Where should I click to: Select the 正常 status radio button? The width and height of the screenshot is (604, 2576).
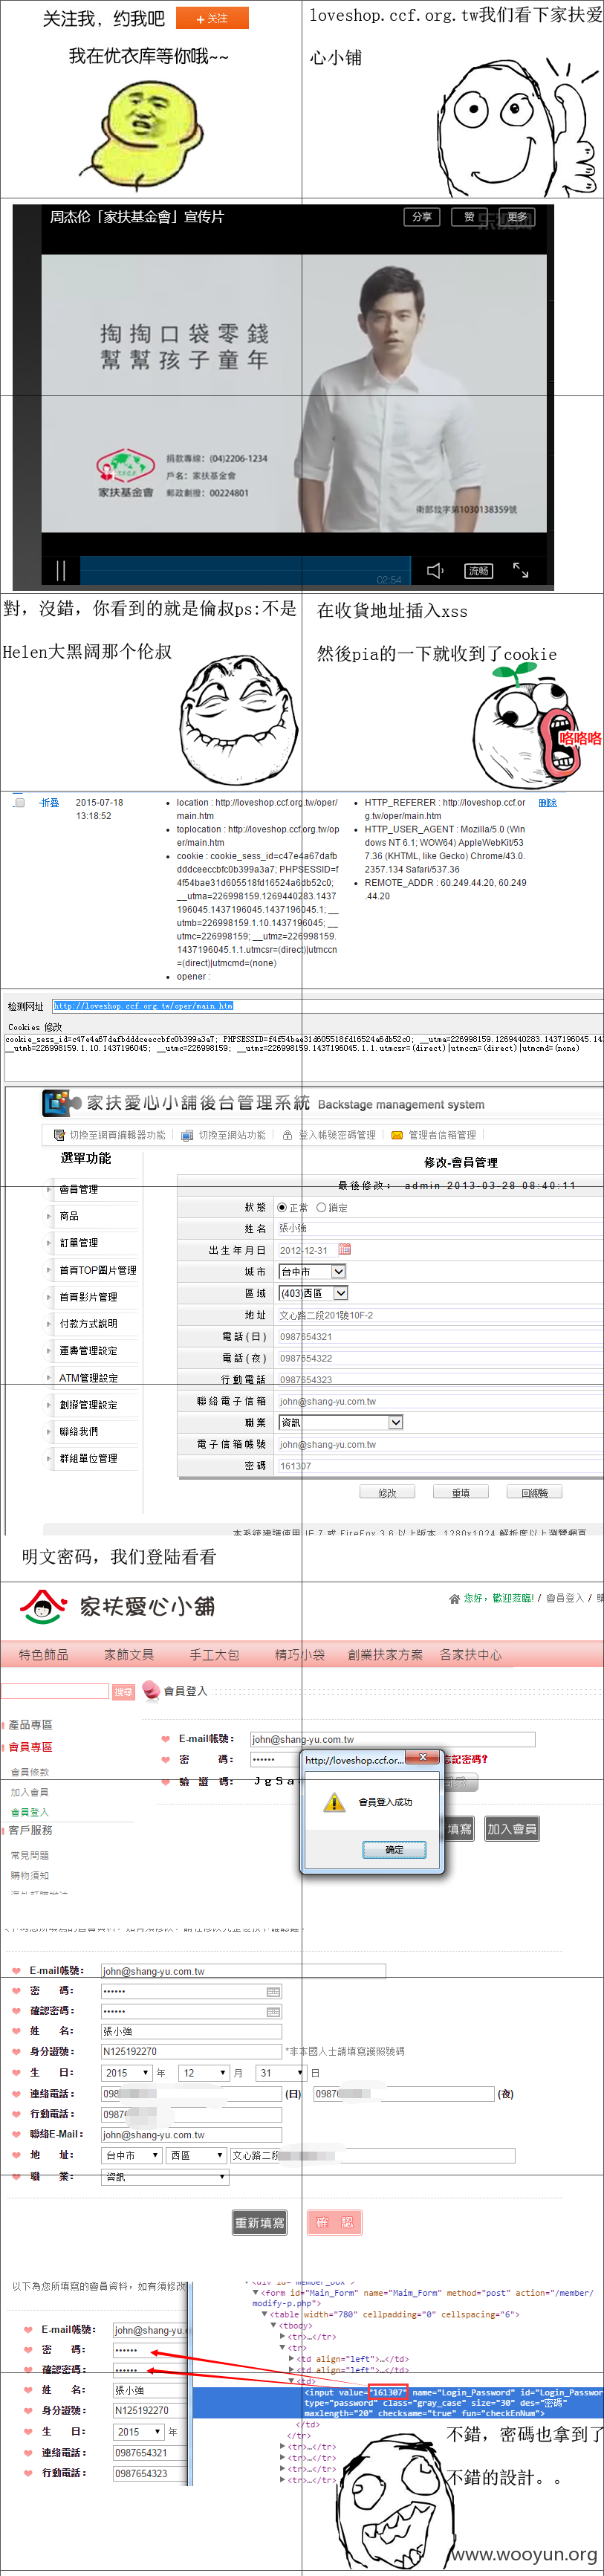282,1208
